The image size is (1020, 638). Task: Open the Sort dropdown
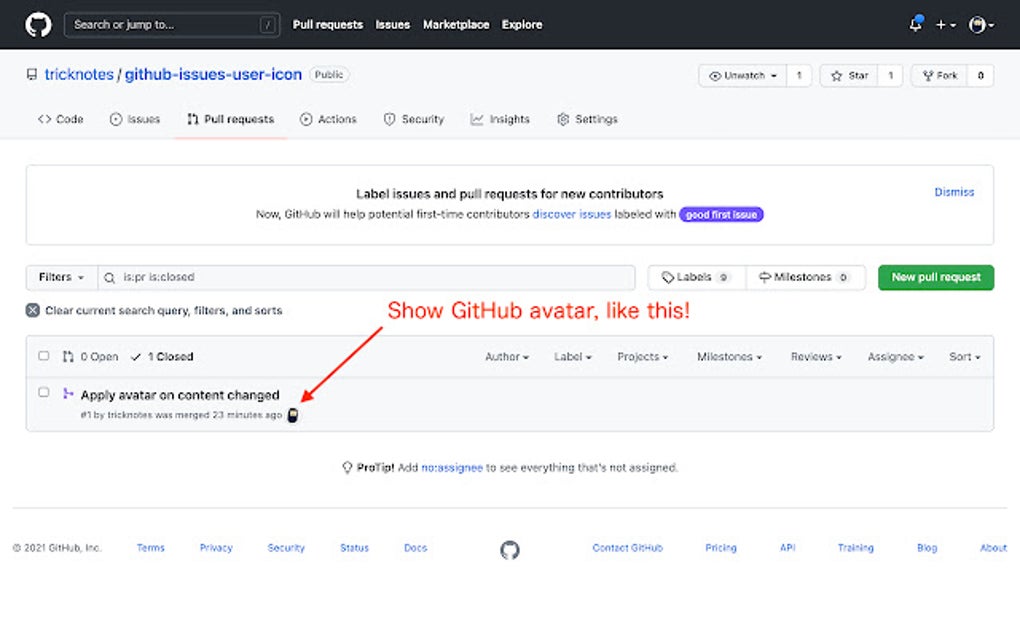click(963, 356)
